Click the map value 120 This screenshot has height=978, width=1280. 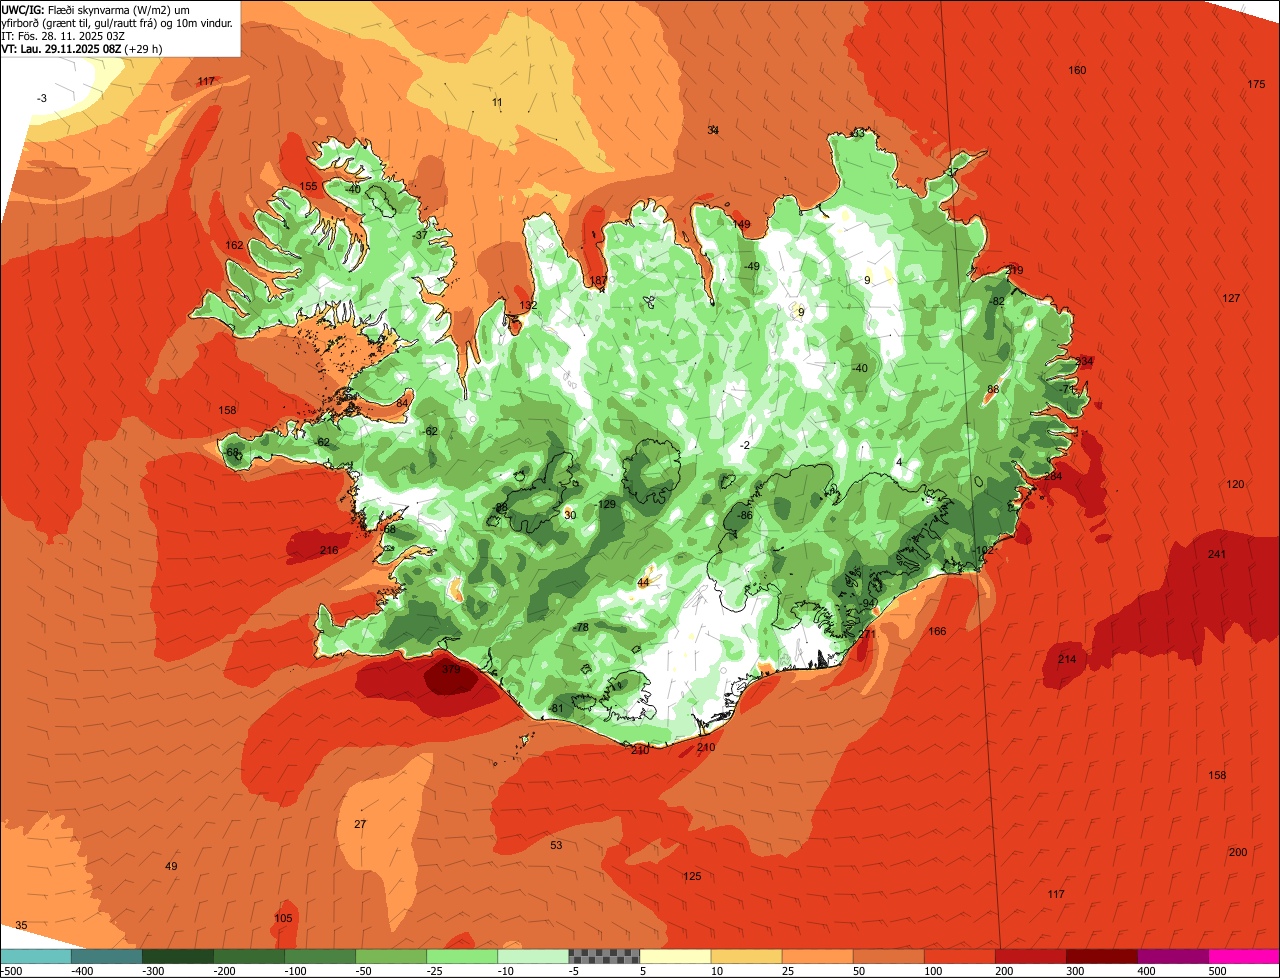pos(1236,484)
